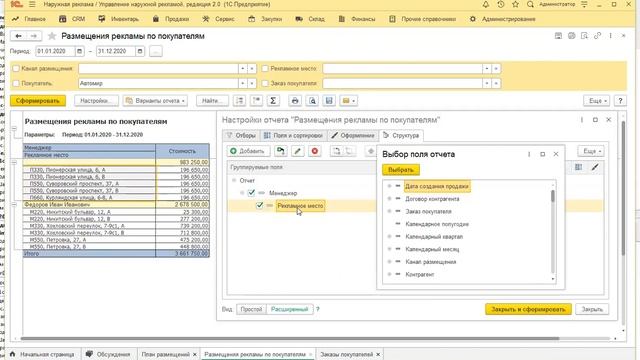Uncheck the Менеджер grouping checkbox

[x=251, y=193]
